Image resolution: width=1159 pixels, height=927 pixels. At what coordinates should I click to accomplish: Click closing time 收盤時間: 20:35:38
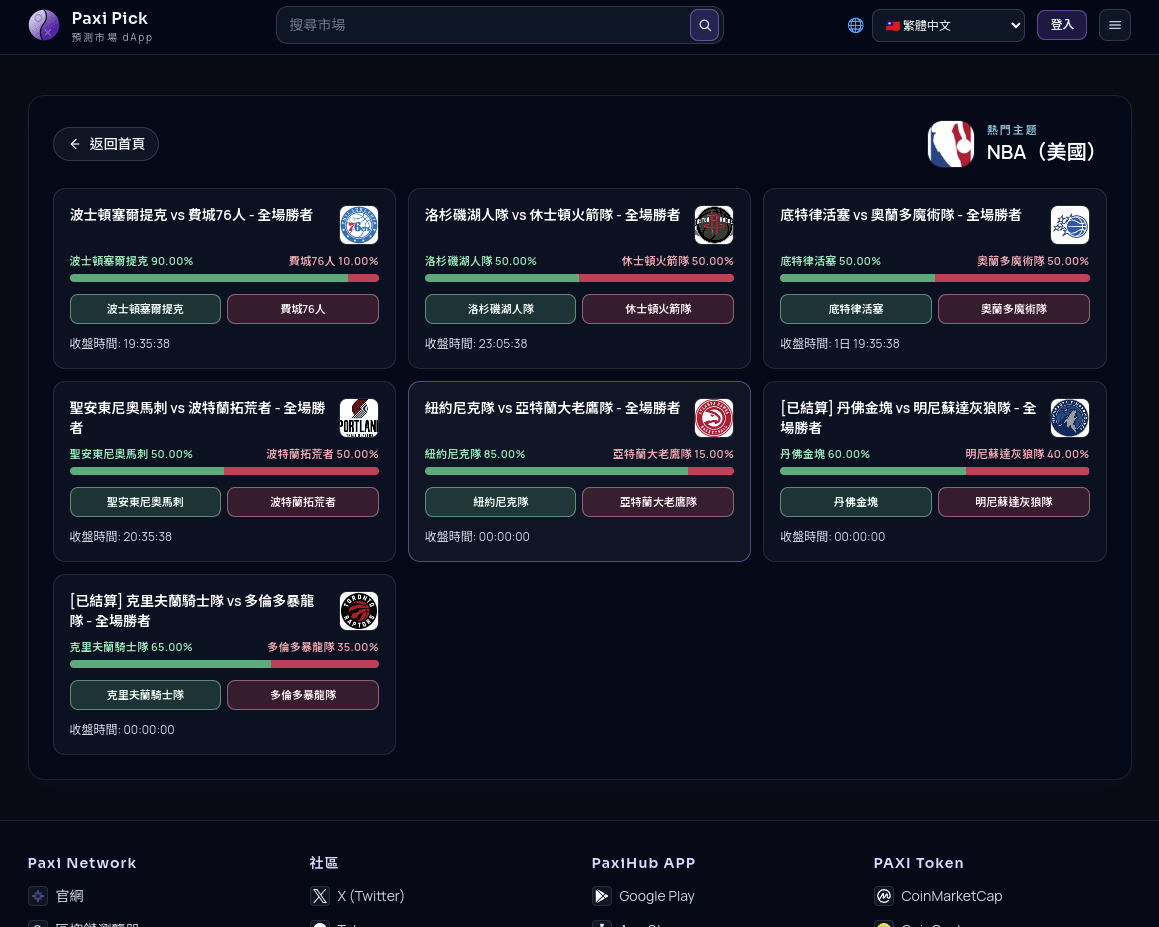[x=120, y=537]
